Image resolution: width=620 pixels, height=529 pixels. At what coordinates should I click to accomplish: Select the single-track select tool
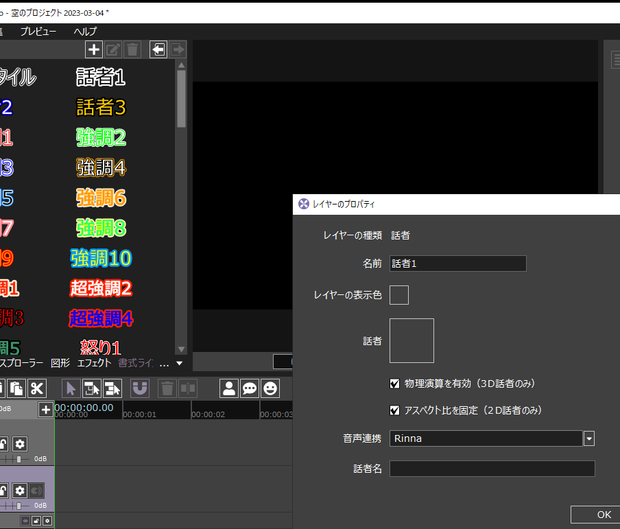91,389
